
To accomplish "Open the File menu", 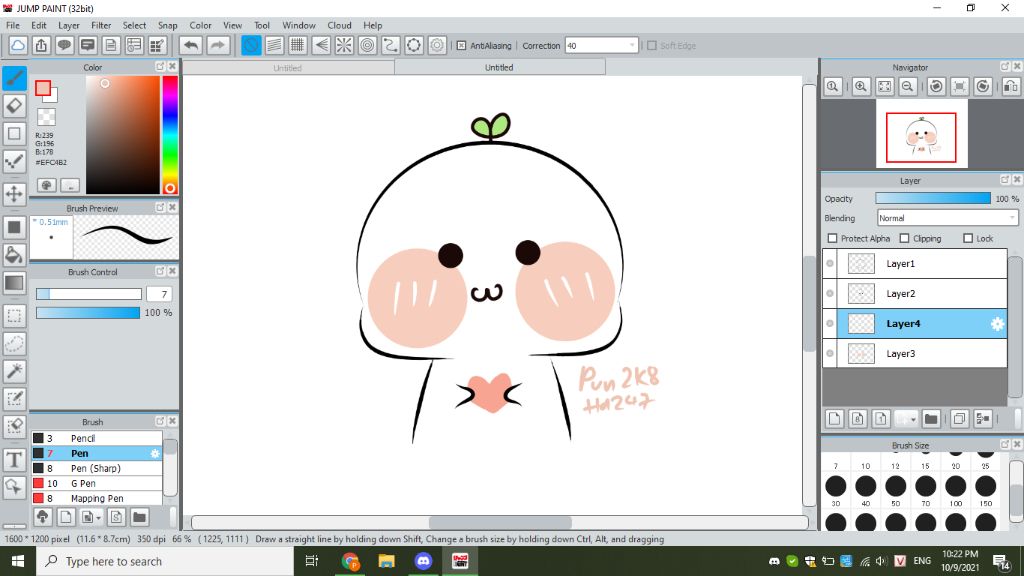I will [13, 25].
